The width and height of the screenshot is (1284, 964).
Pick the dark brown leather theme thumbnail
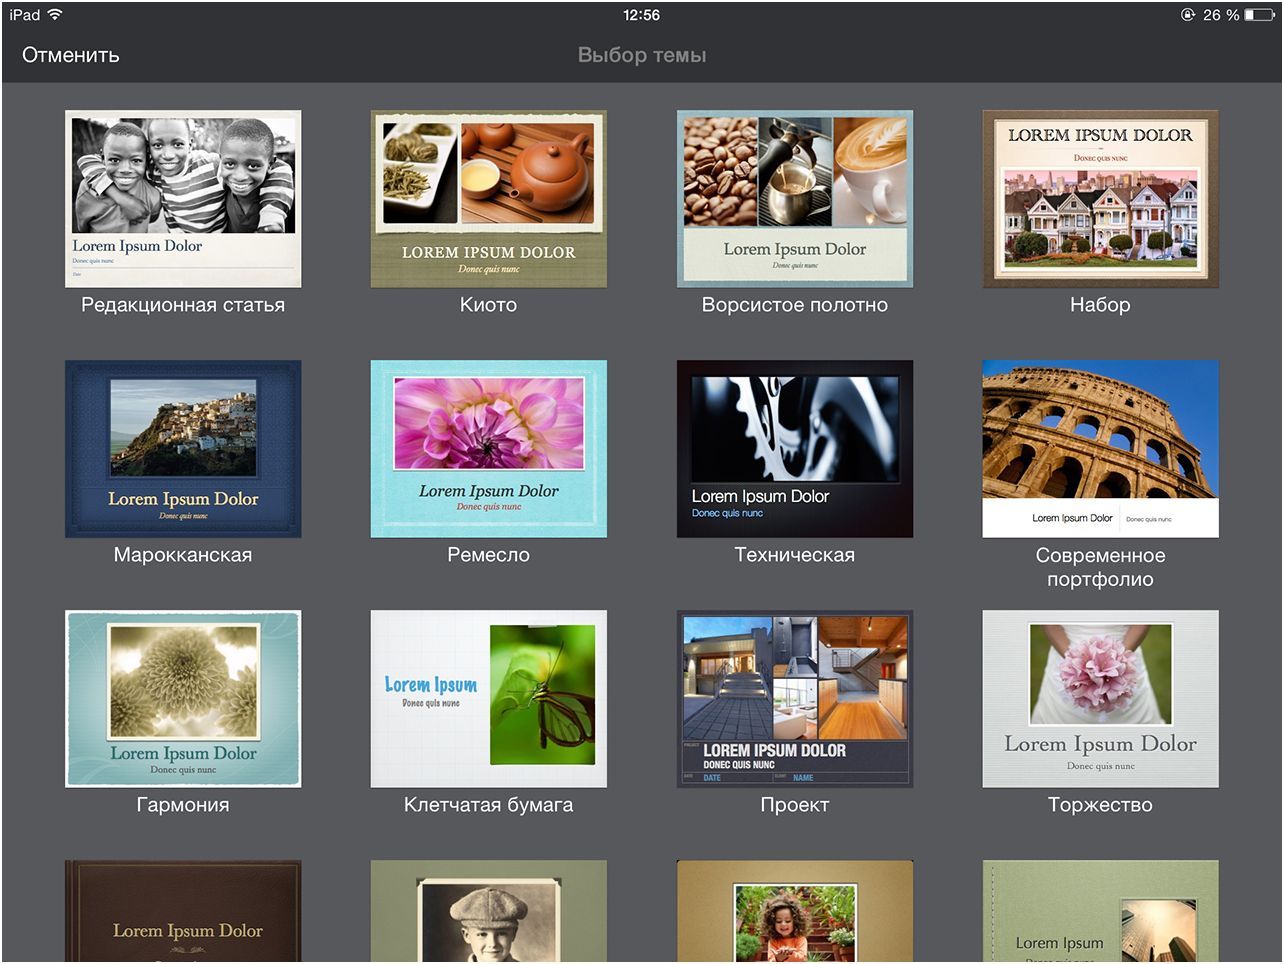tap(183, 912)
